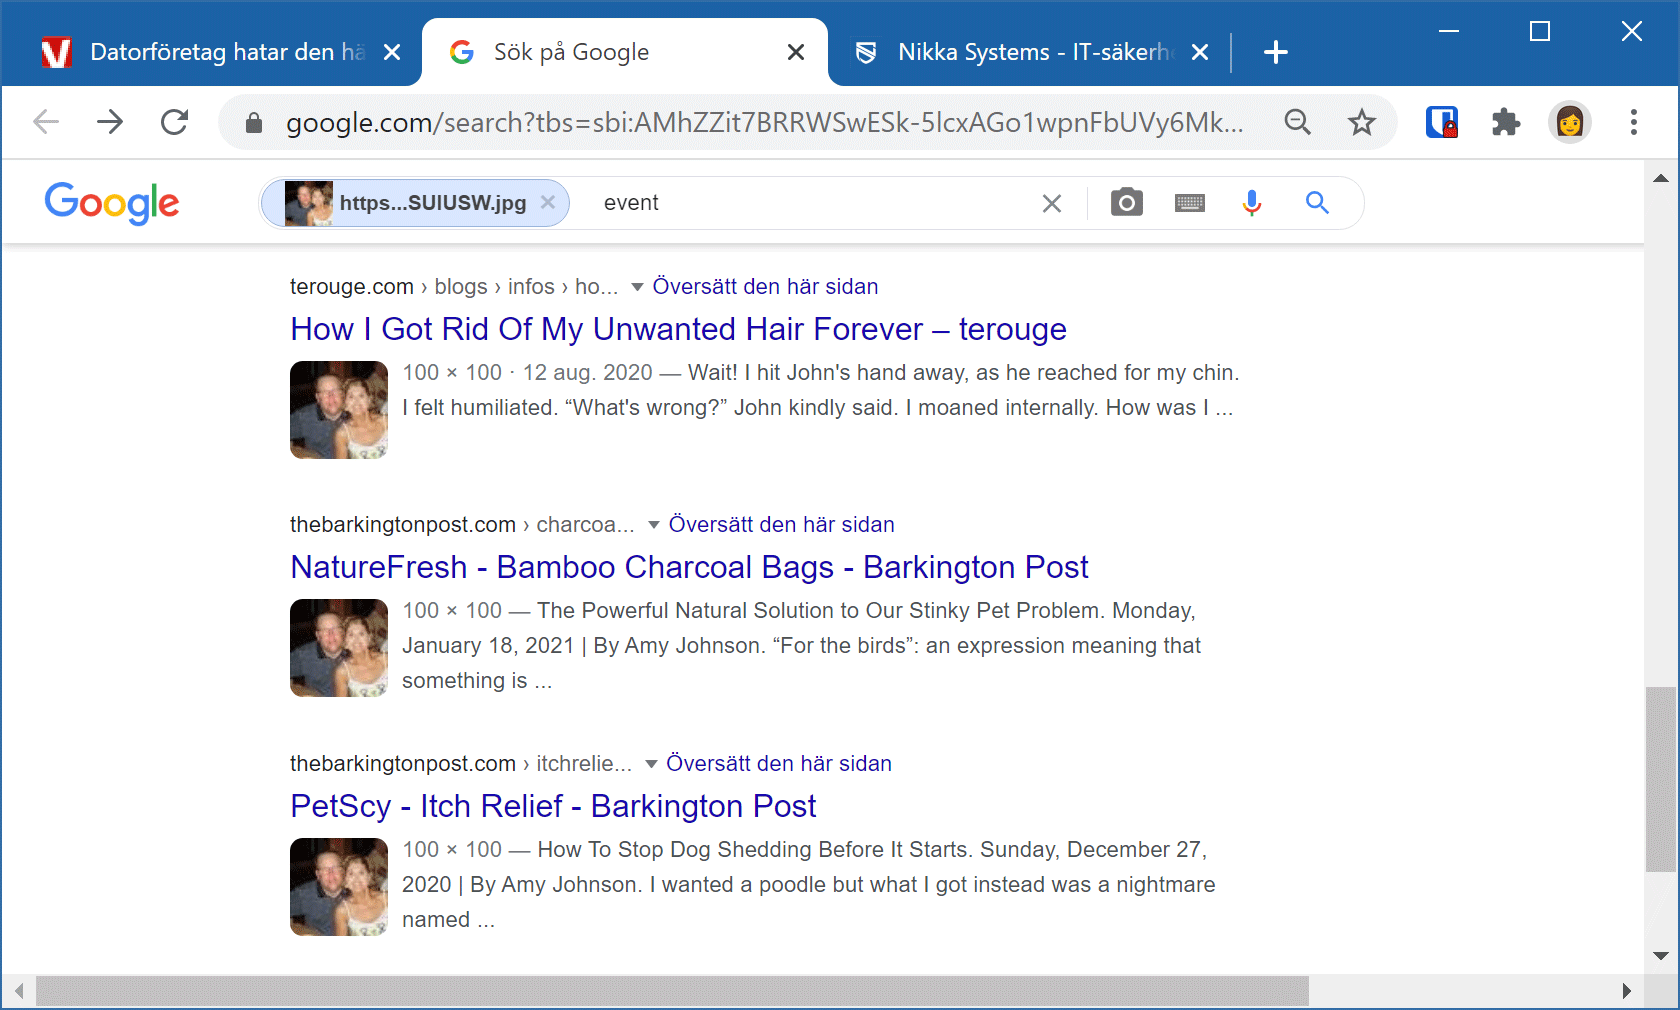Maximize the Chrome window
Image resolution: width=1680 pixels, height=1010 pixels.
(1540, 32)
